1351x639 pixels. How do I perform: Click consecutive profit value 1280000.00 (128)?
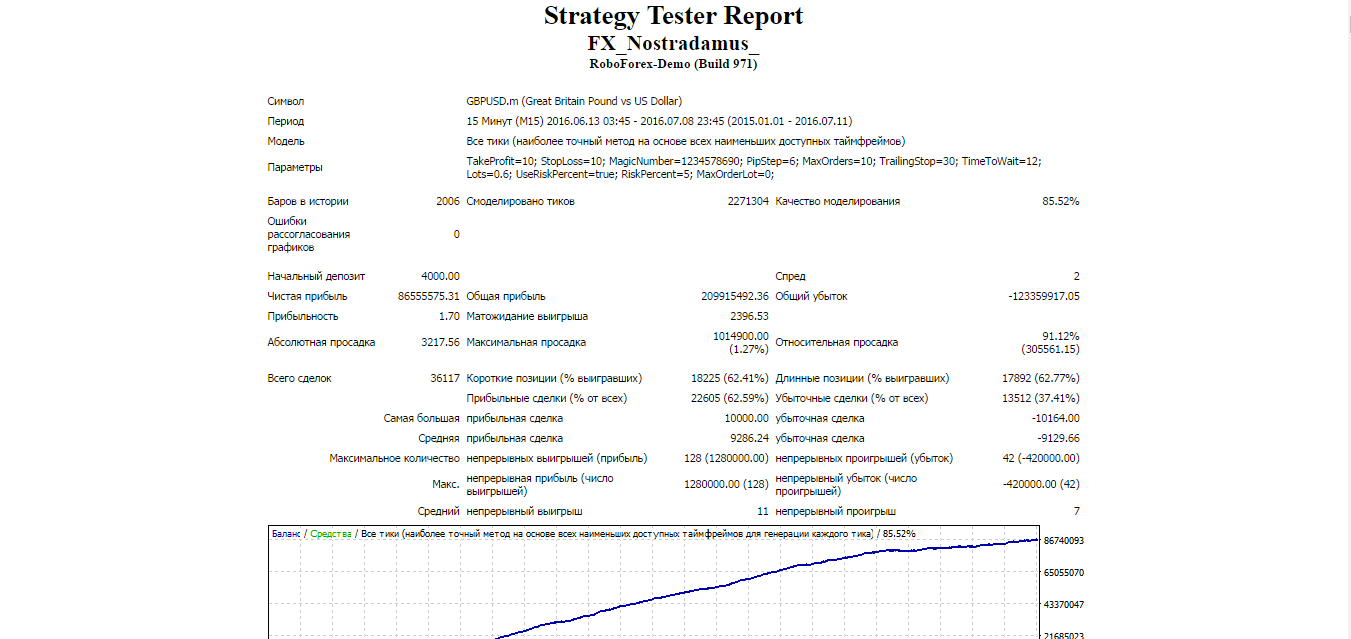[x=726, y=484]
